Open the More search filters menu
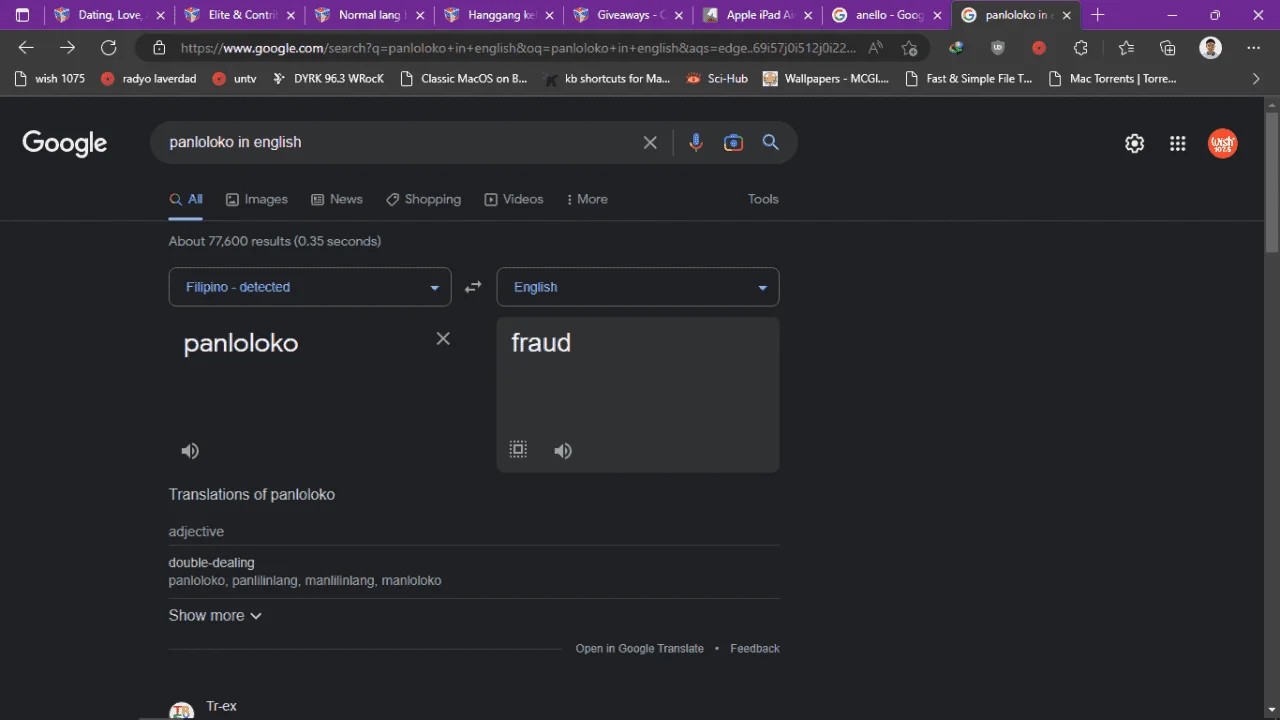This screenshot has height=720, width=1280. (x=587, y=199)
